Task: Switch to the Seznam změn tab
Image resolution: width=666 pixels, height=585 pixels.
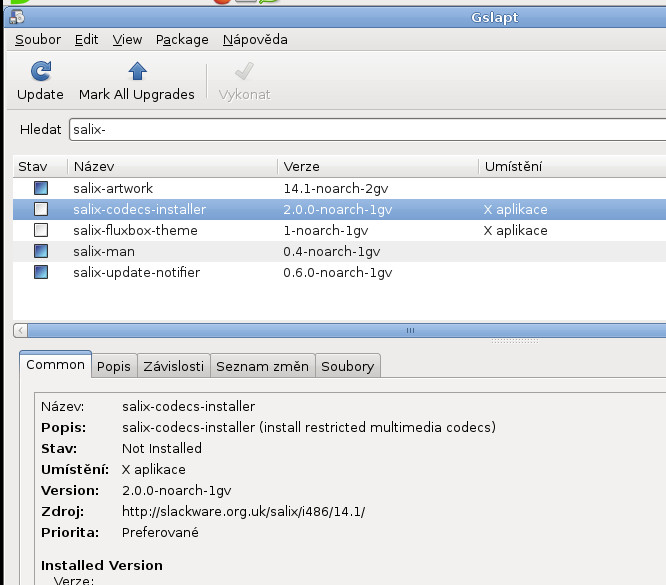Action: pyautogui.click(x=262, y=366)
